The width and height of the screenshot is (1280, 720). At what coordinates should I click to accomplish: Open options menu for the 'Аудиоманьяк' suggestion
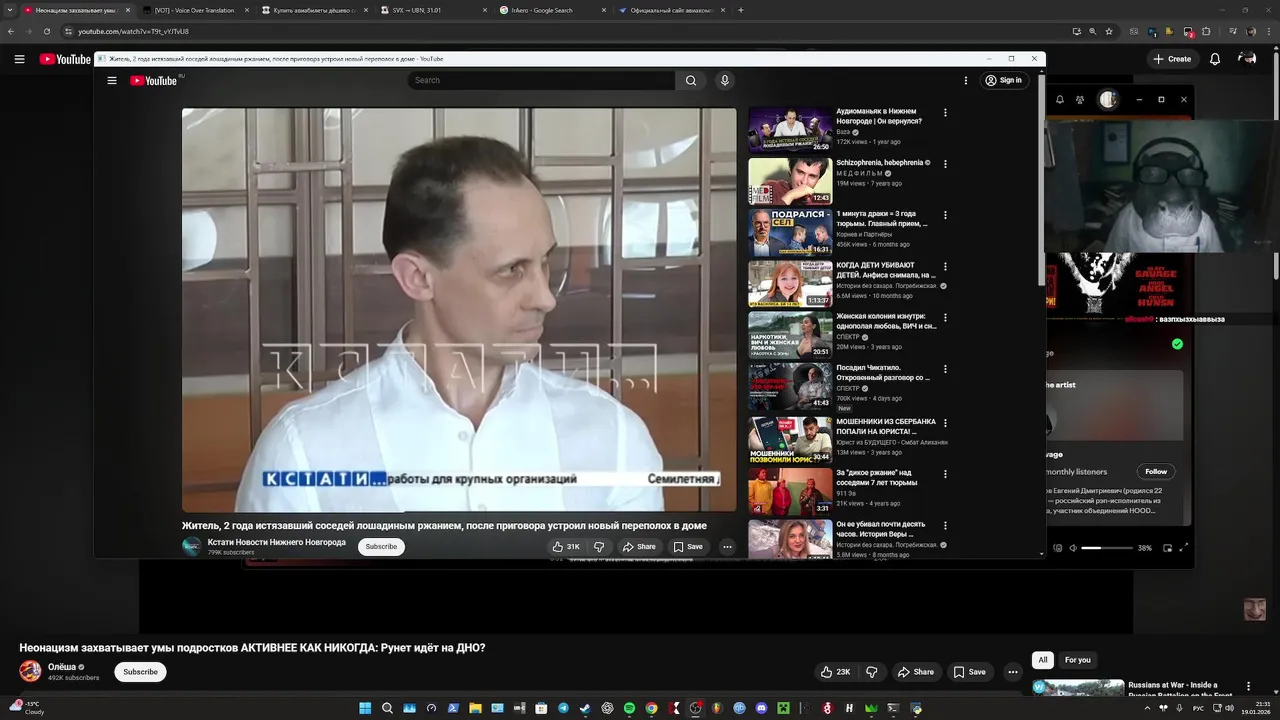point(945,113)
